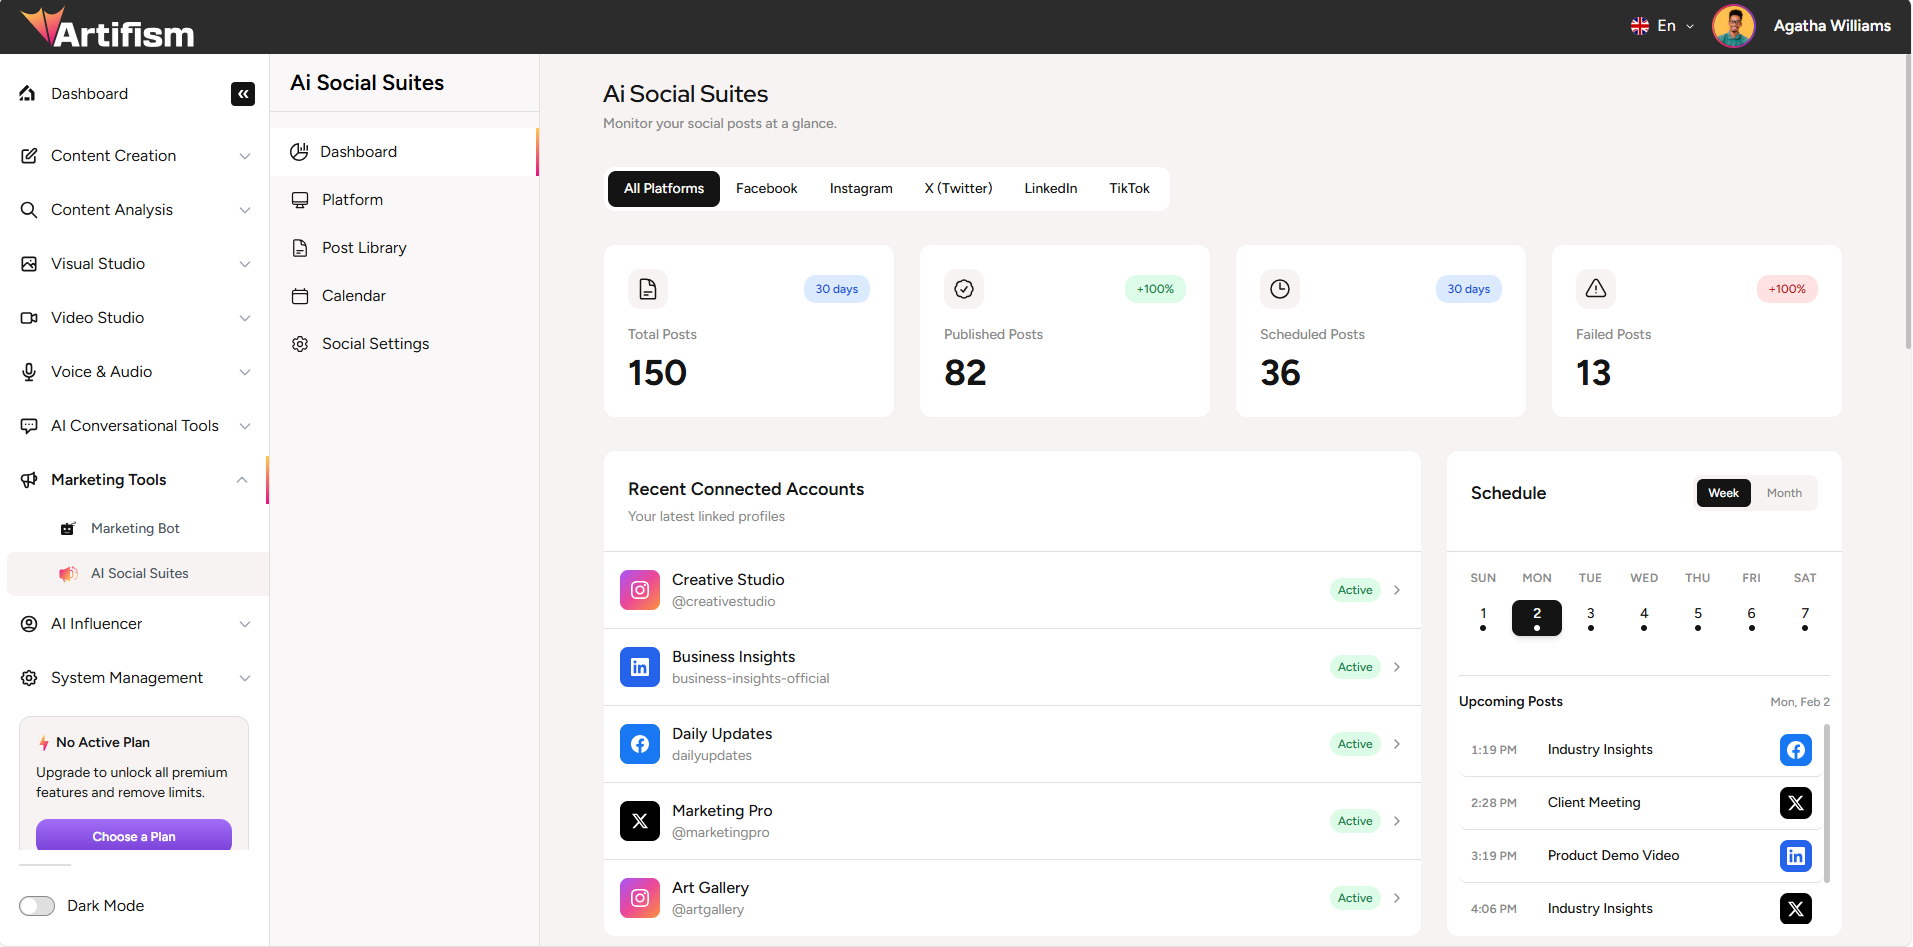
Task: Collapse the Marketing Tools section
Action: pyautogui.click(x=242, y=479)
